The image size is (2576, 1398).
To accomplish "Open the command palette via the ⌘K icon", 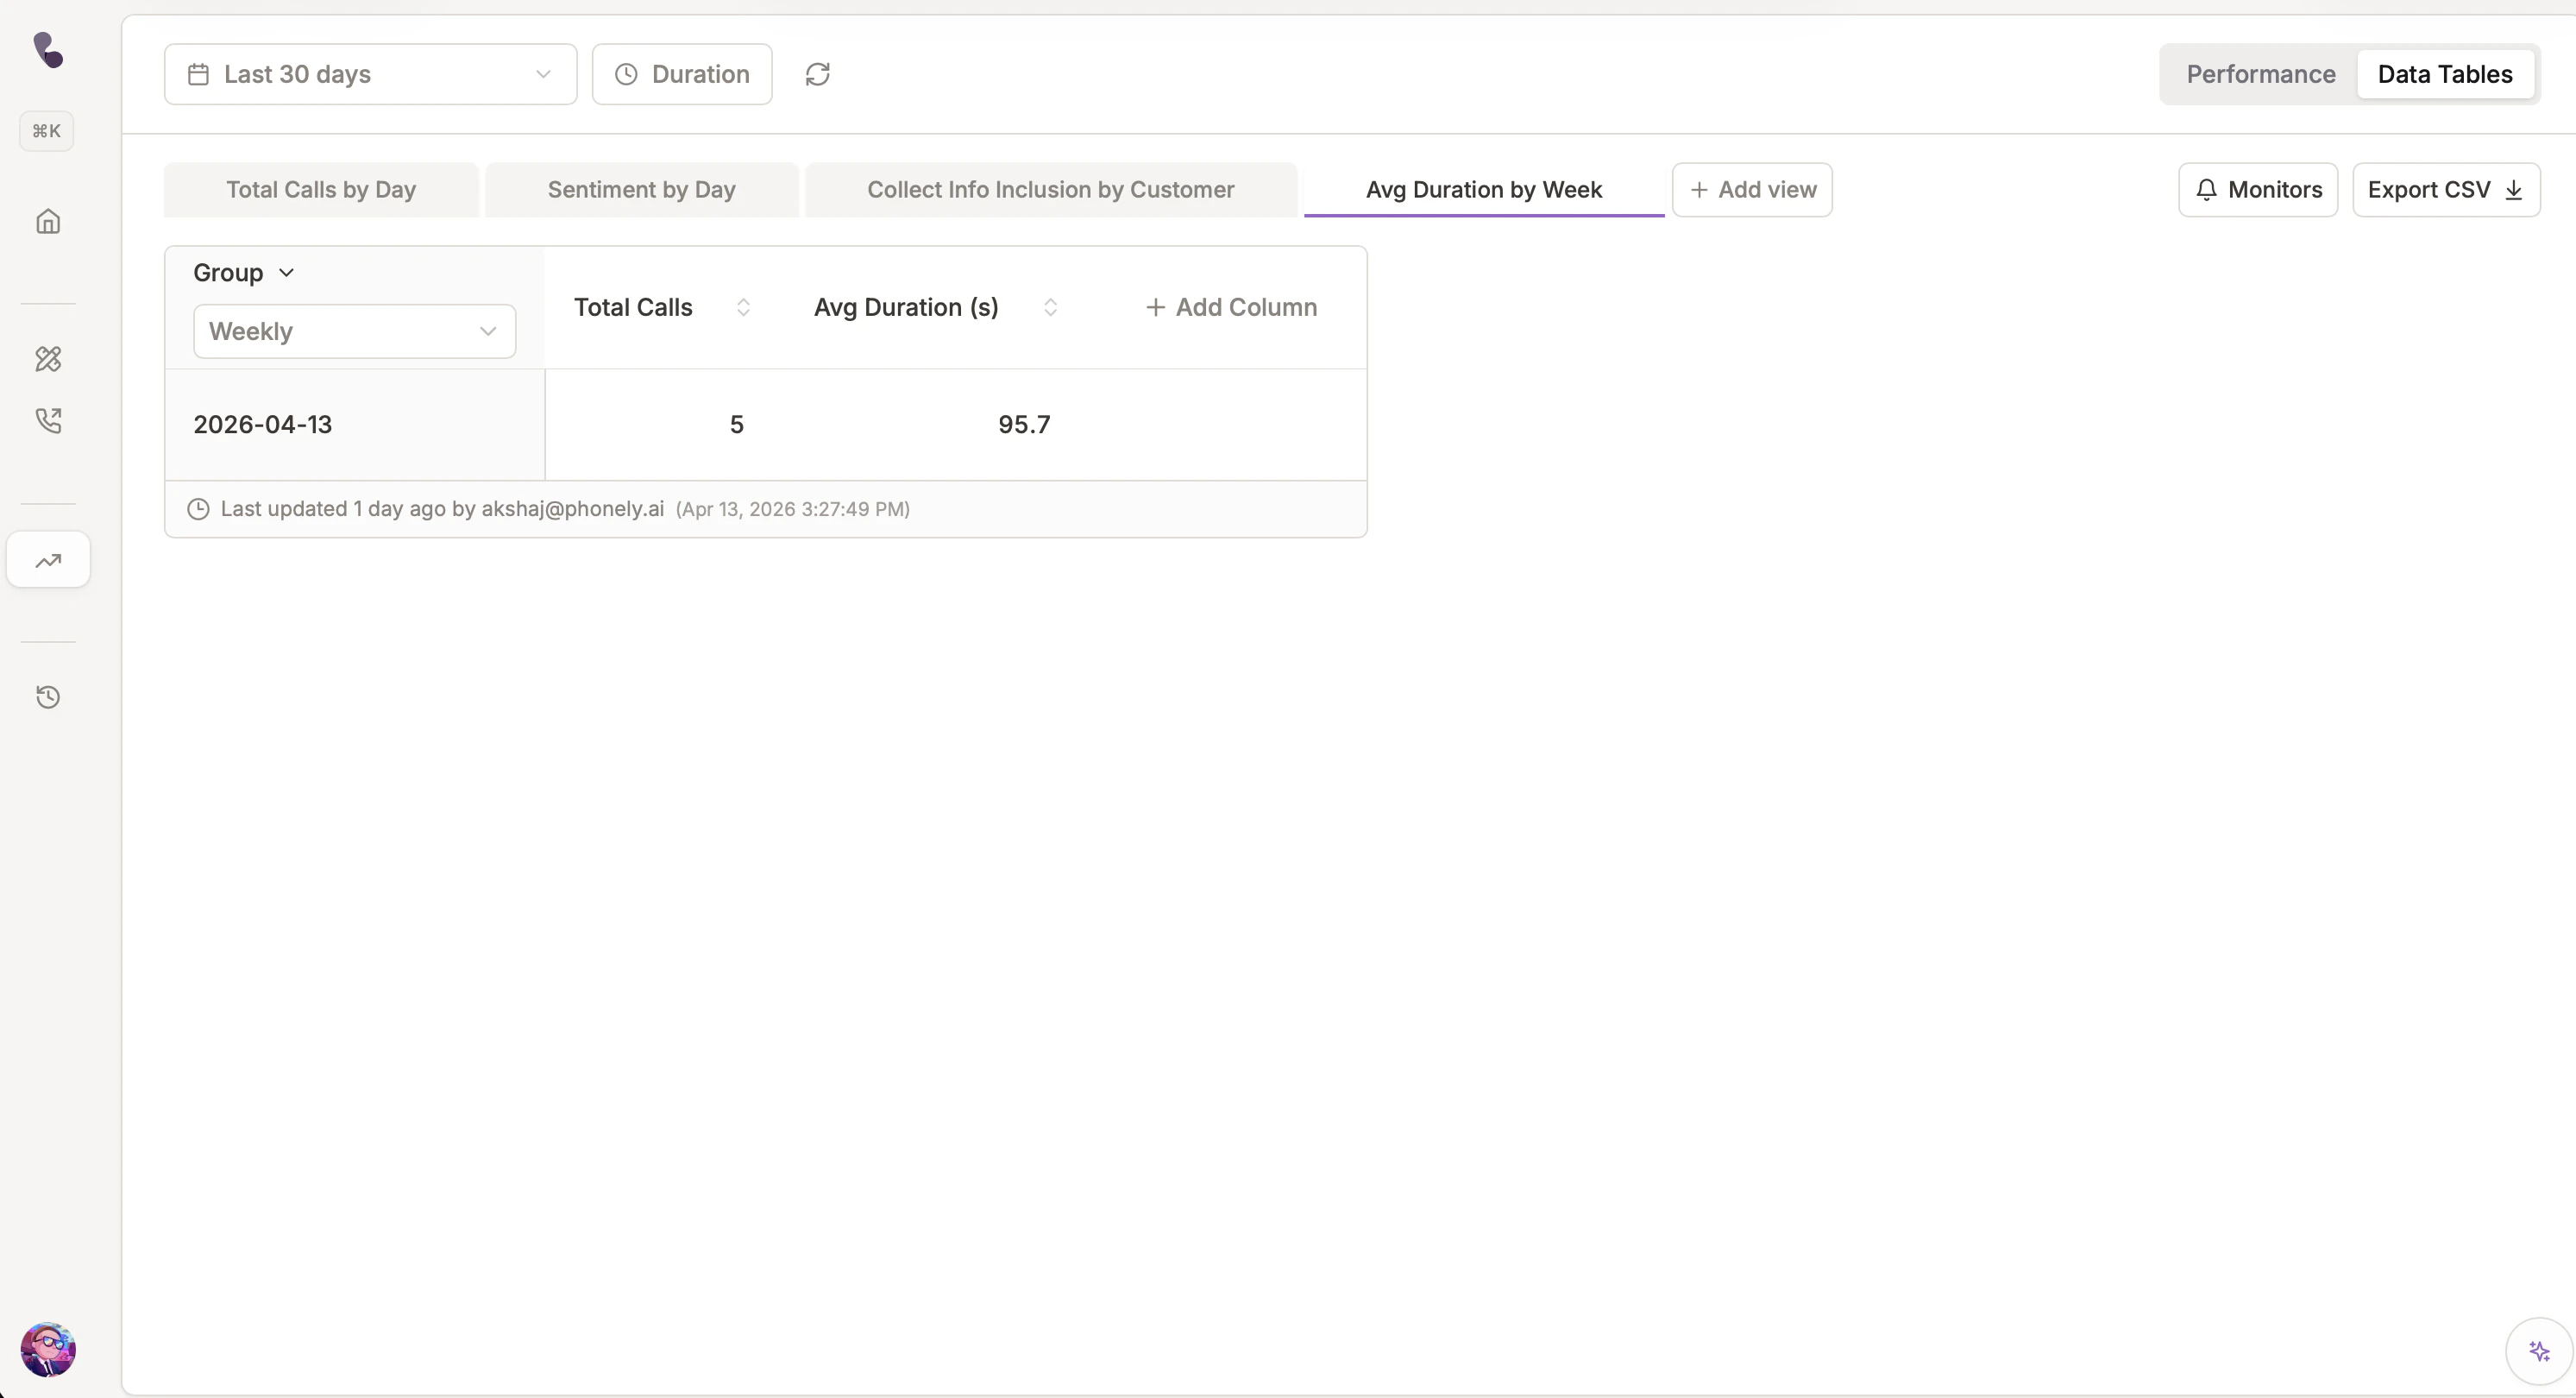I will tap(46, 130).
